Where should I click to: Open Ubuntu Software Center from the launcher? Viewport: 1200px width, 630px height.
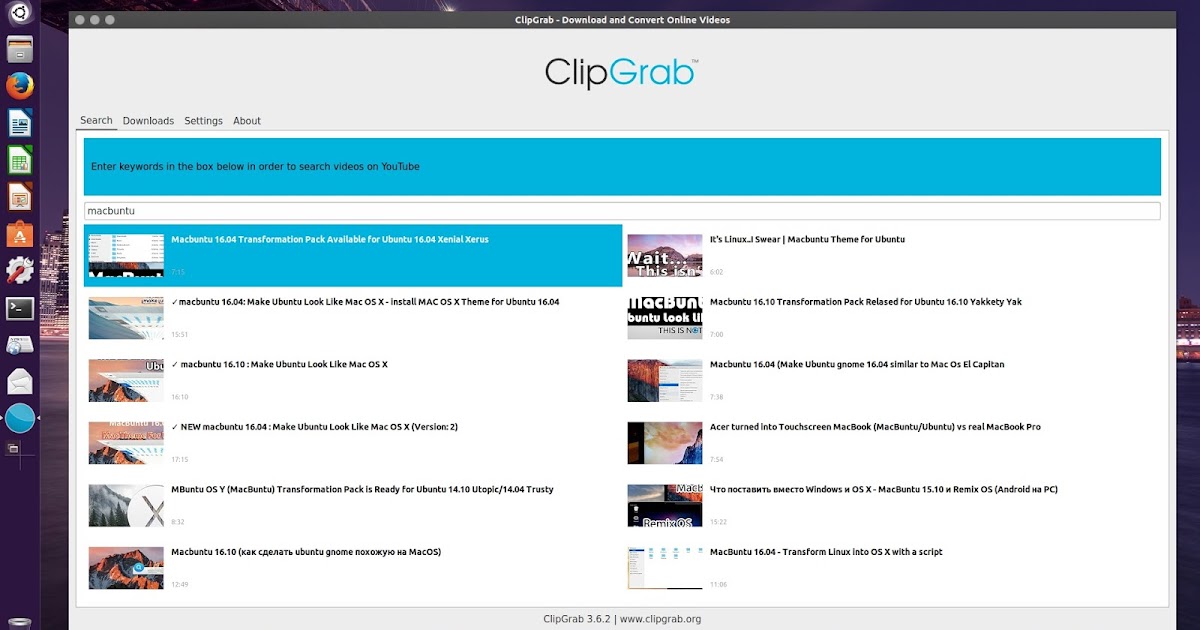coord(21,232)
